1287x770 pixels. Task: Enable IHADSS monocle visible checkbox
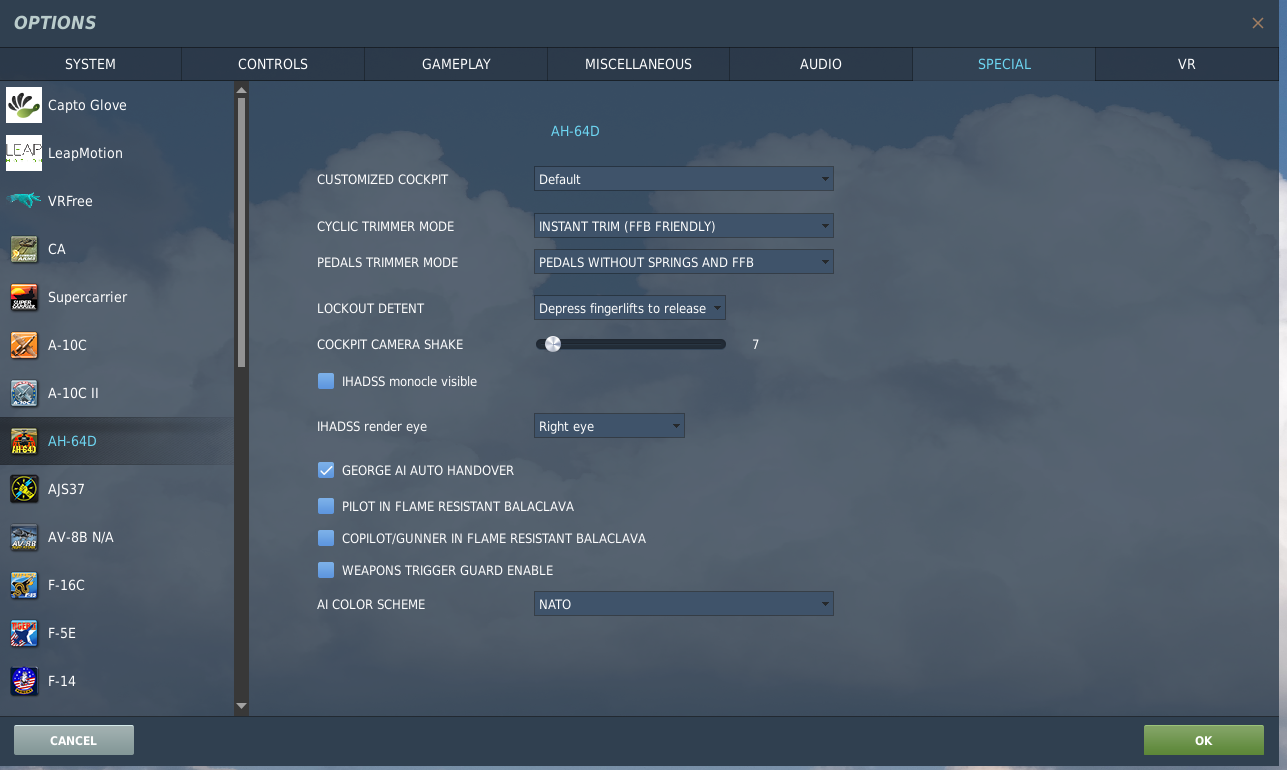(x=326, y=381)
